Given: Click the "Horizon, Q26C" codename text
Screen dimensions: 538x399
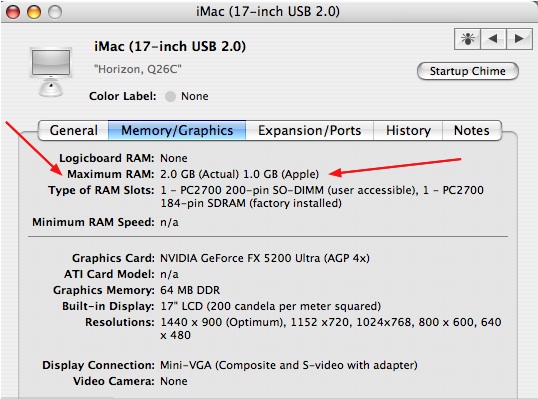Looking at the screenshot, I should (138, 69).
